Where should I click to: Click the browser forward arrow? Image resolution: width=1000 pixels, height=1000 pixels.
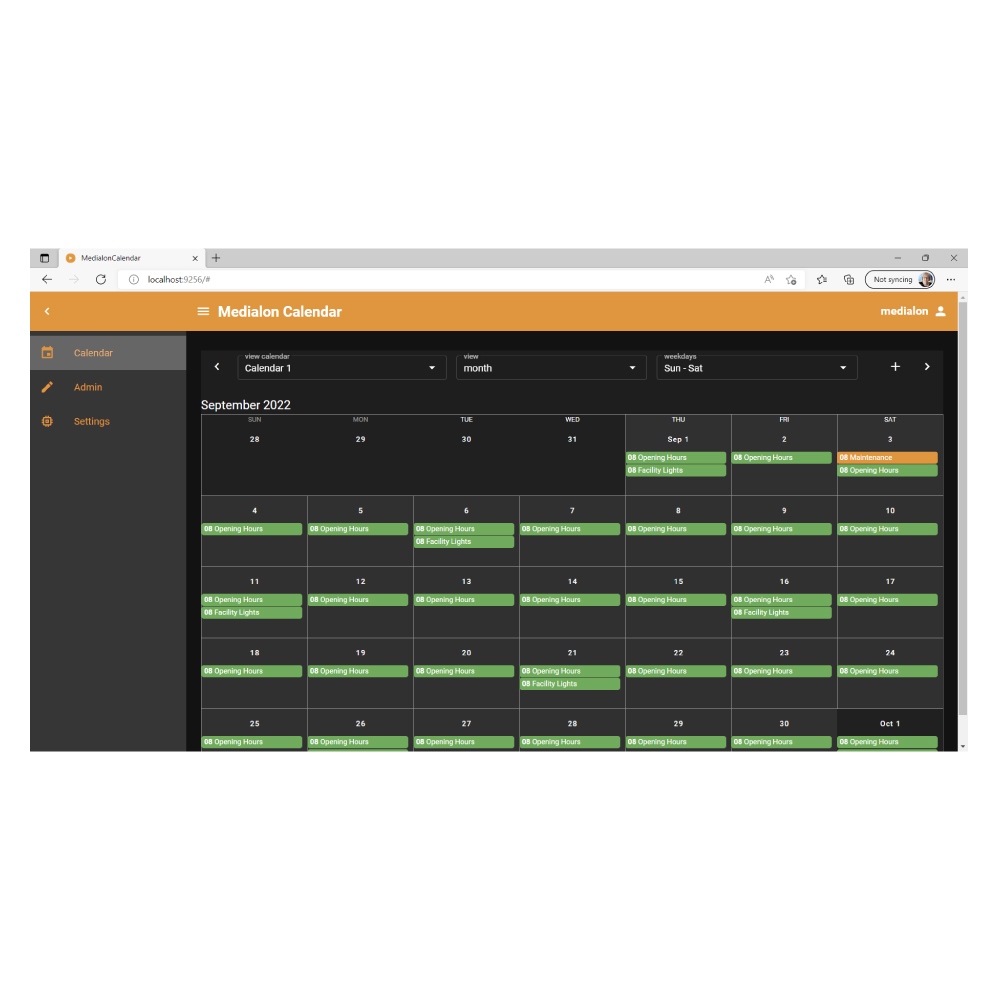coord(74,279)
